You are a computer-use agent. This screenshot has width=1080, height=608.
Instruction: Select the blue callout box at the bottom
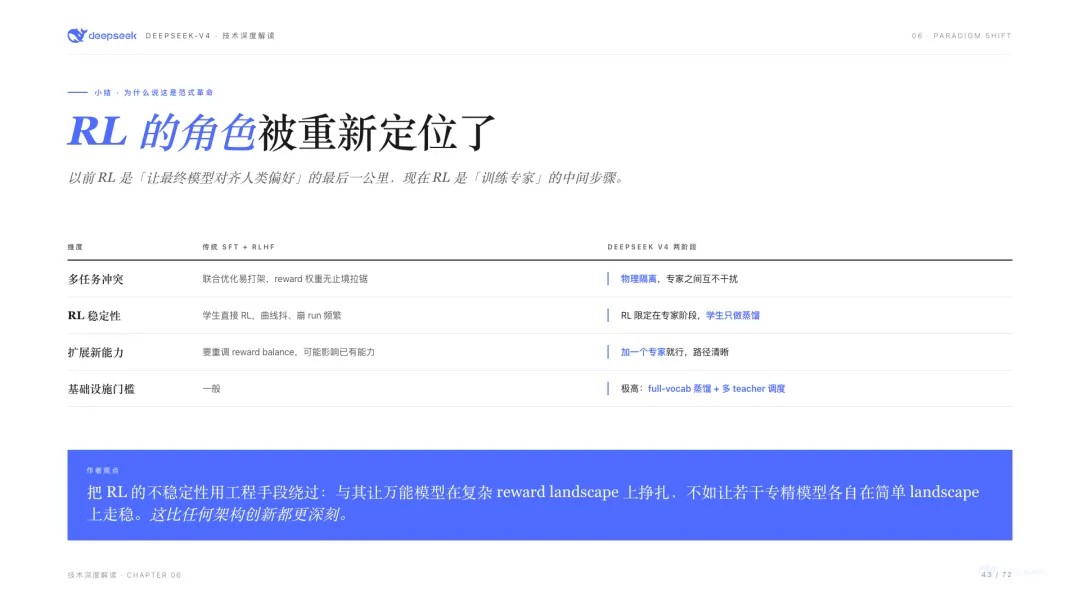click(x=540, y=492)
